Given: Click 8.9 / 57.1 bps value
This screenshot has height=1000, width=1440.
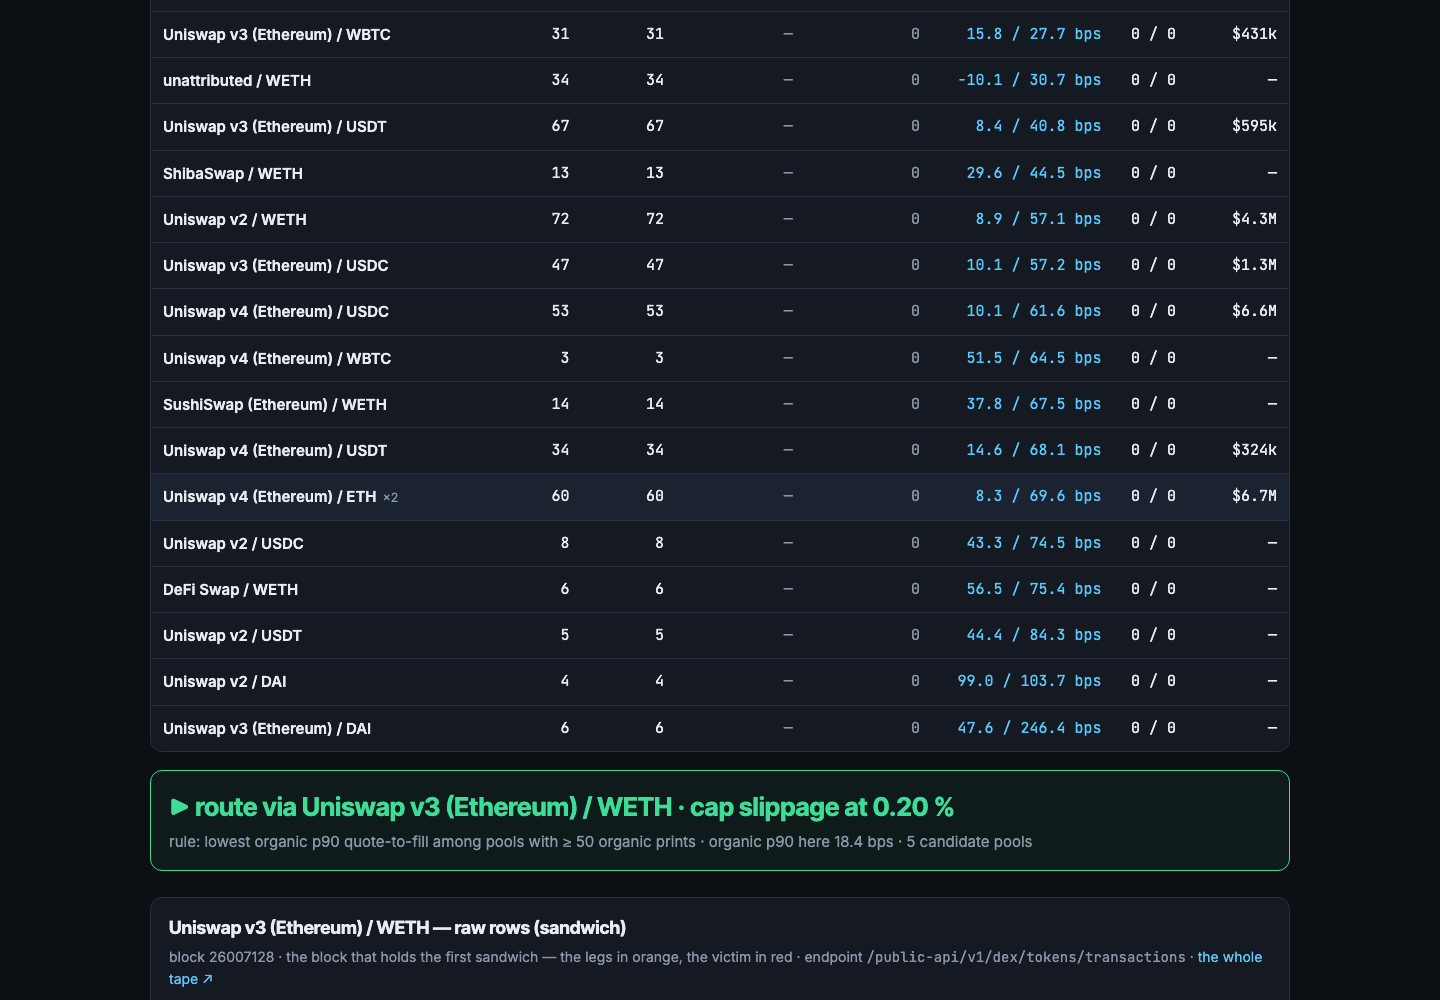Looking at the screenshot, I should click(1038, 219).
